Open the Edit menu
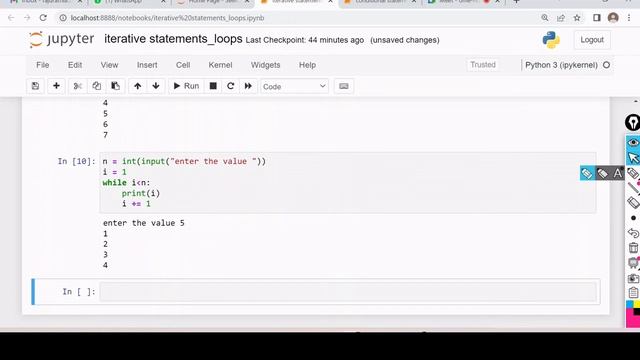640x360 pixels. (75, 65)
